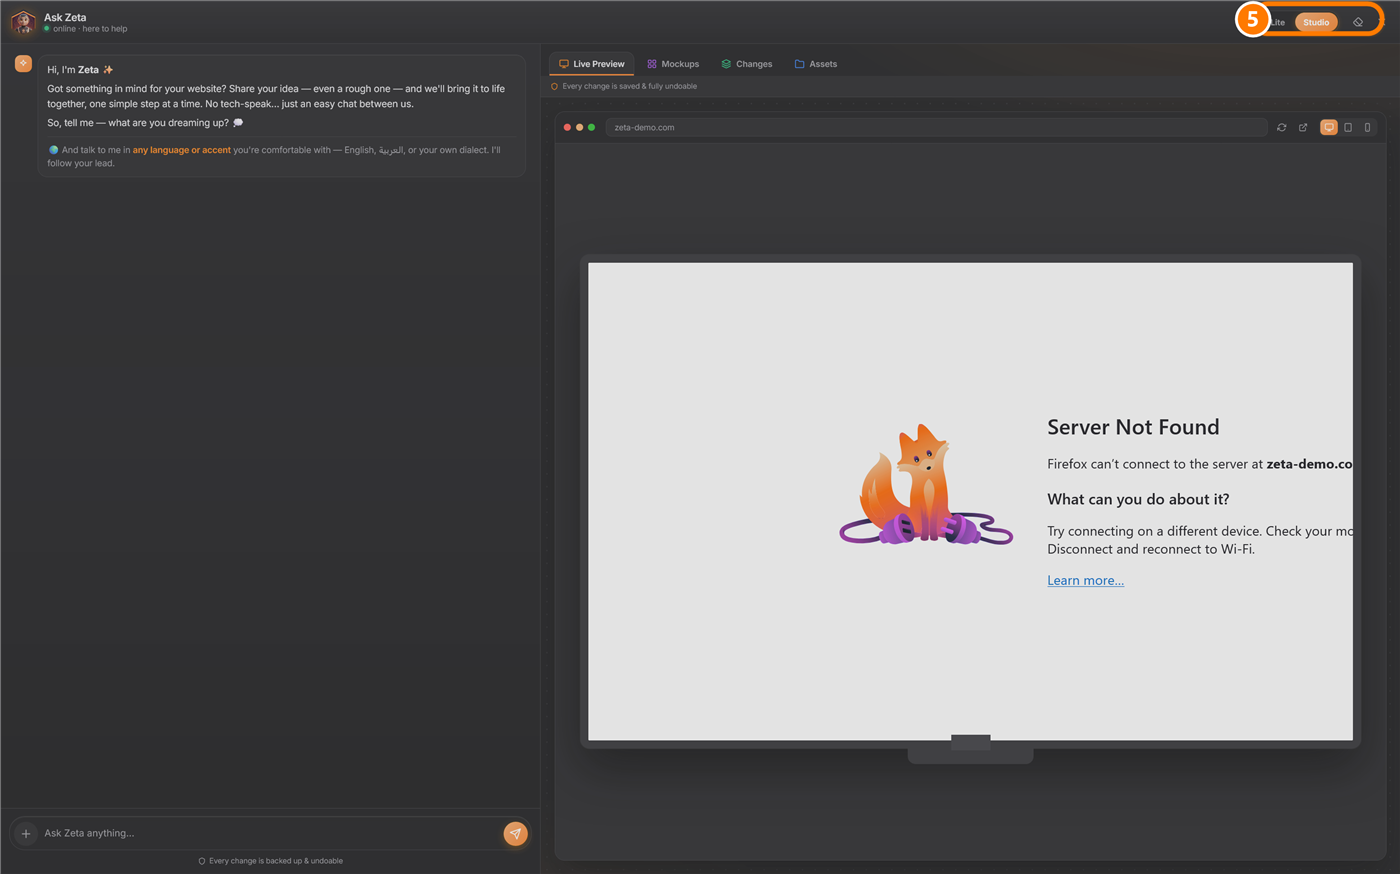Click the eraser icon to clear the chat

pos(1358,22)
